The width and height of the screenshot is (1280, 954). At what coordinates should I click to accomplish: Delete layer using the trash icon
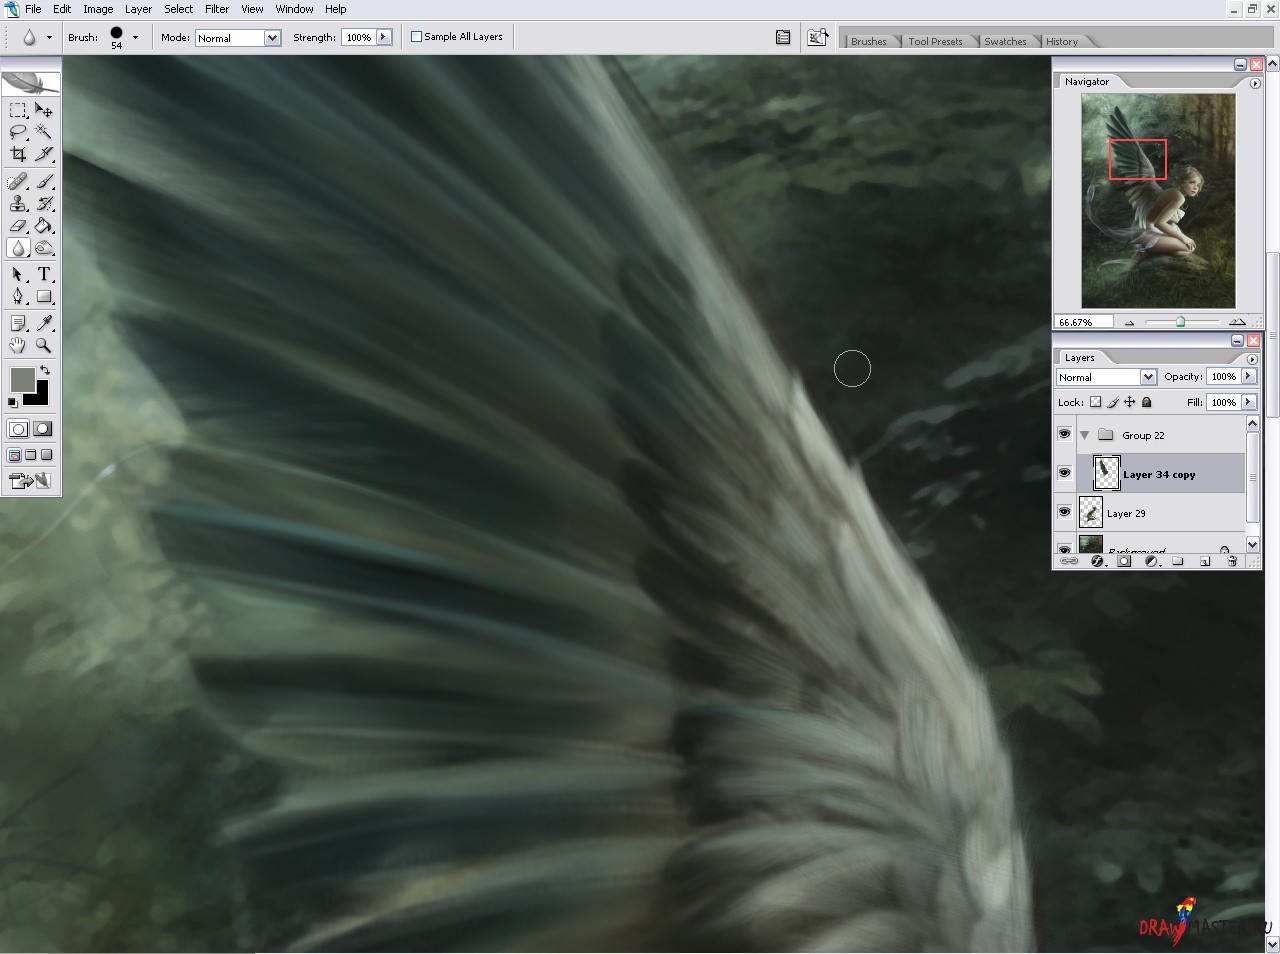click(x=1232, y=562)
